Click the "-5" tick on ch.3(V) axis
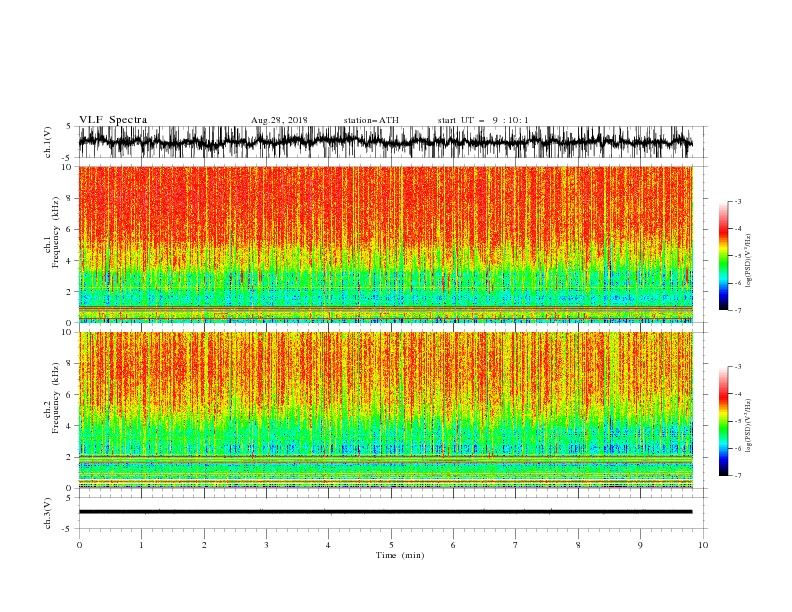792x612 pixels. point(67,529)
